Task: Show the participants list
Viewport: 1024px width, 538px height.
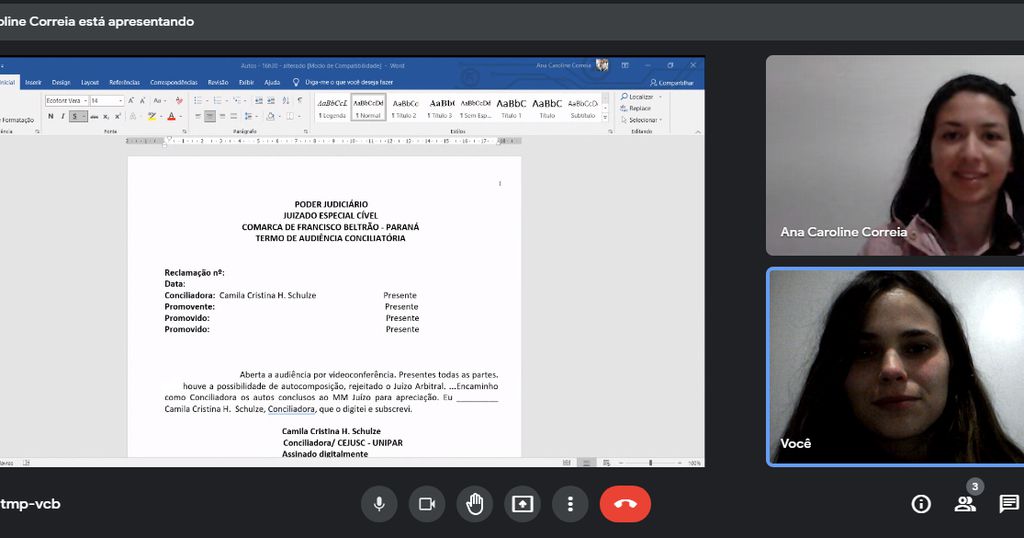Action: (965, 504)
